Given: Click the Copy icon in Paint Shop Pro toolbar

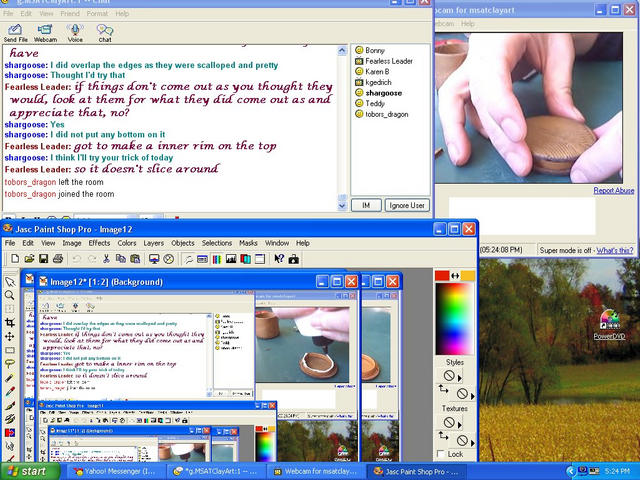Looking at the screenshot, I should tap(120, 259).
